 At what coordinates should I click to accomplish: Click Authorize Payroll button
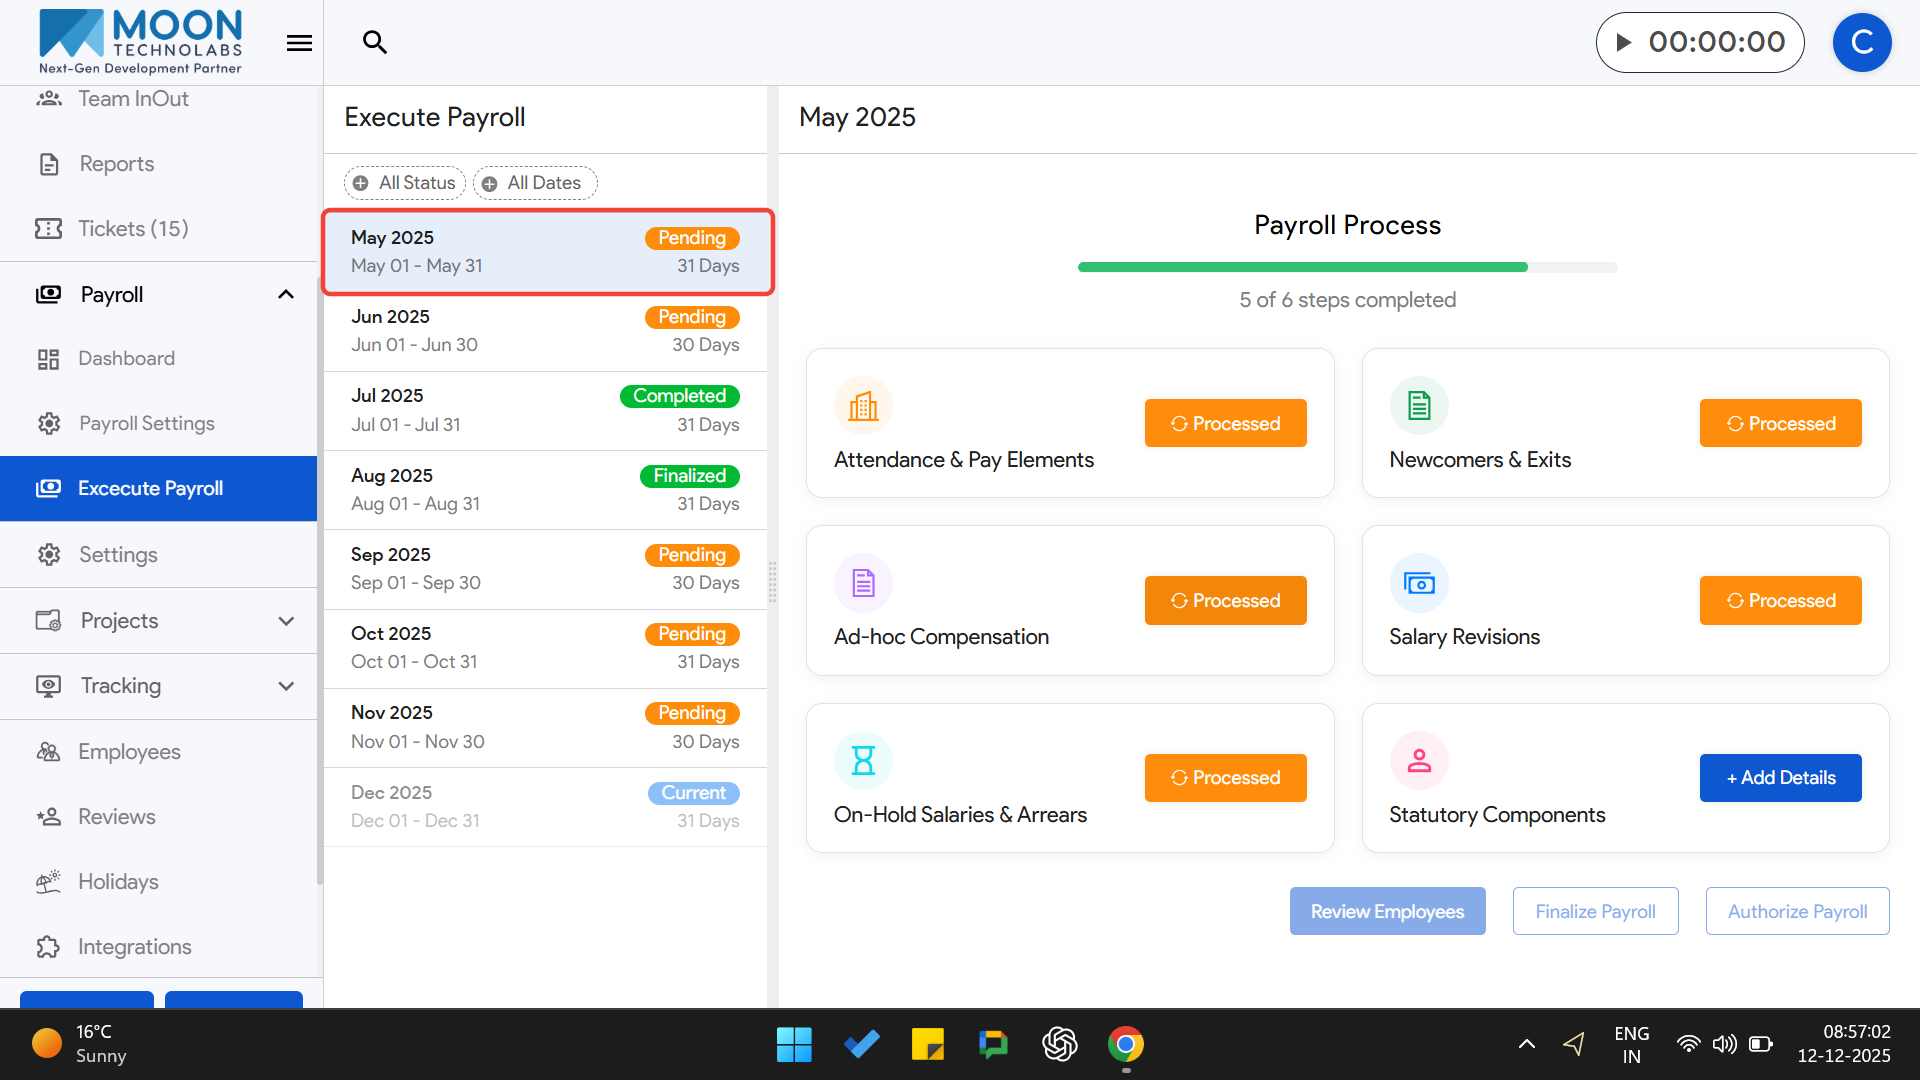1797,911
